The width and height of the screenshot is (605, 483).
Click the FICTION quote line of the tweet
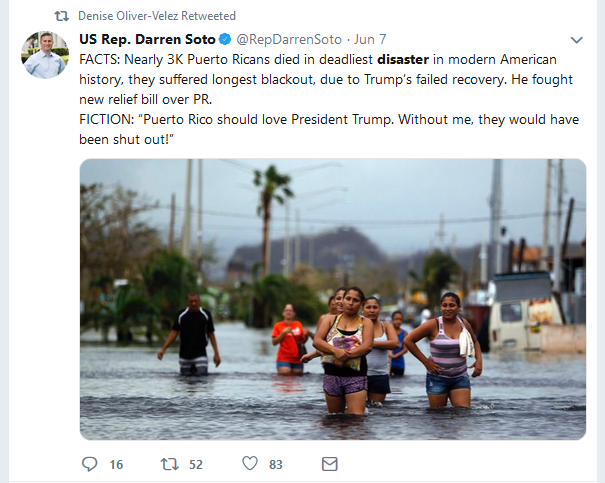[x=329, y=129]
